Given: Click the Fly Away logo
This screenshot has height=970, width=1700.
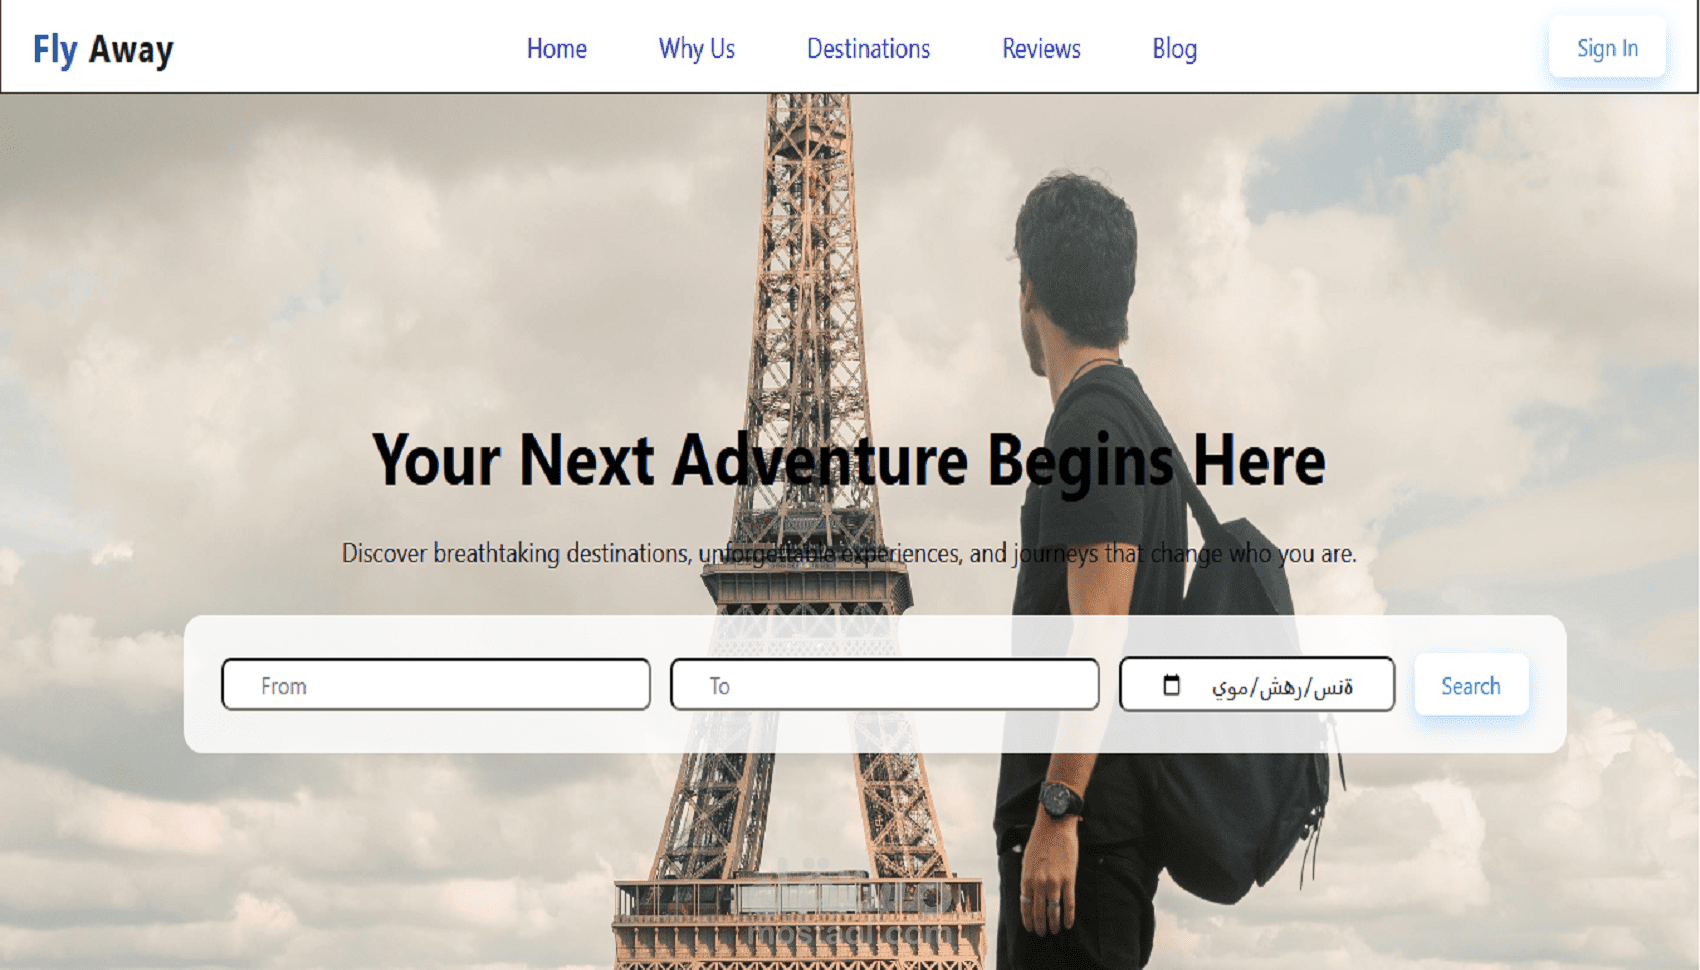Looking at the screenshot, I should pos(103,49).
